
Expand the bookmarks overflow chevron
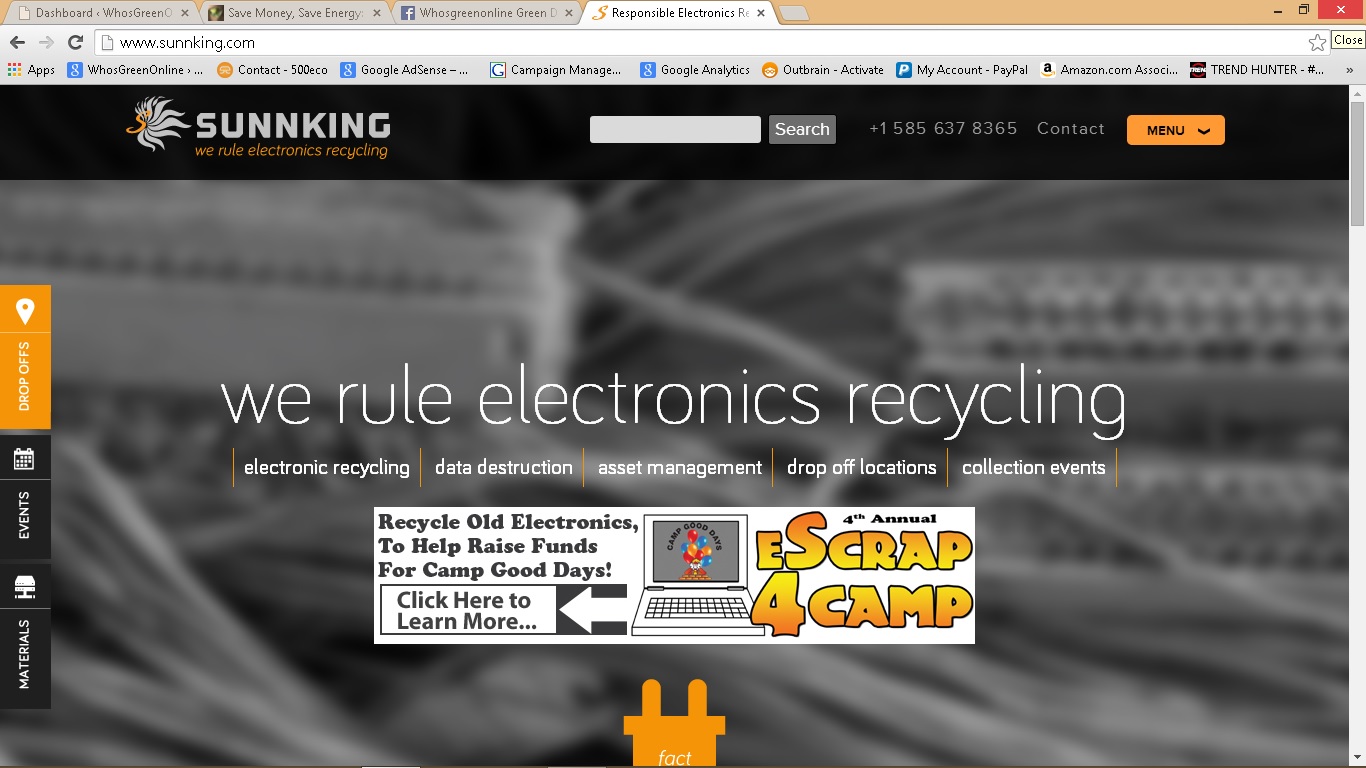[x=1349, y=70]
